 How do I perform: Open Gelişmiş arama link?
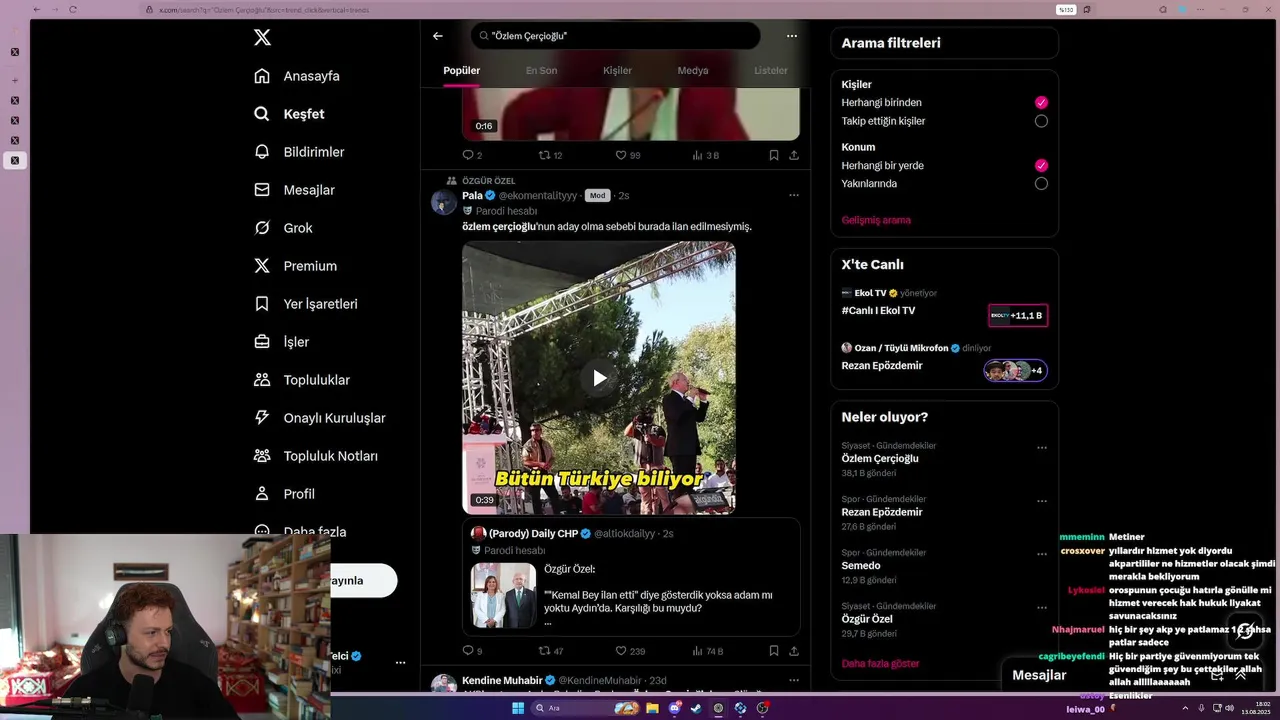[x=876, y=220]
